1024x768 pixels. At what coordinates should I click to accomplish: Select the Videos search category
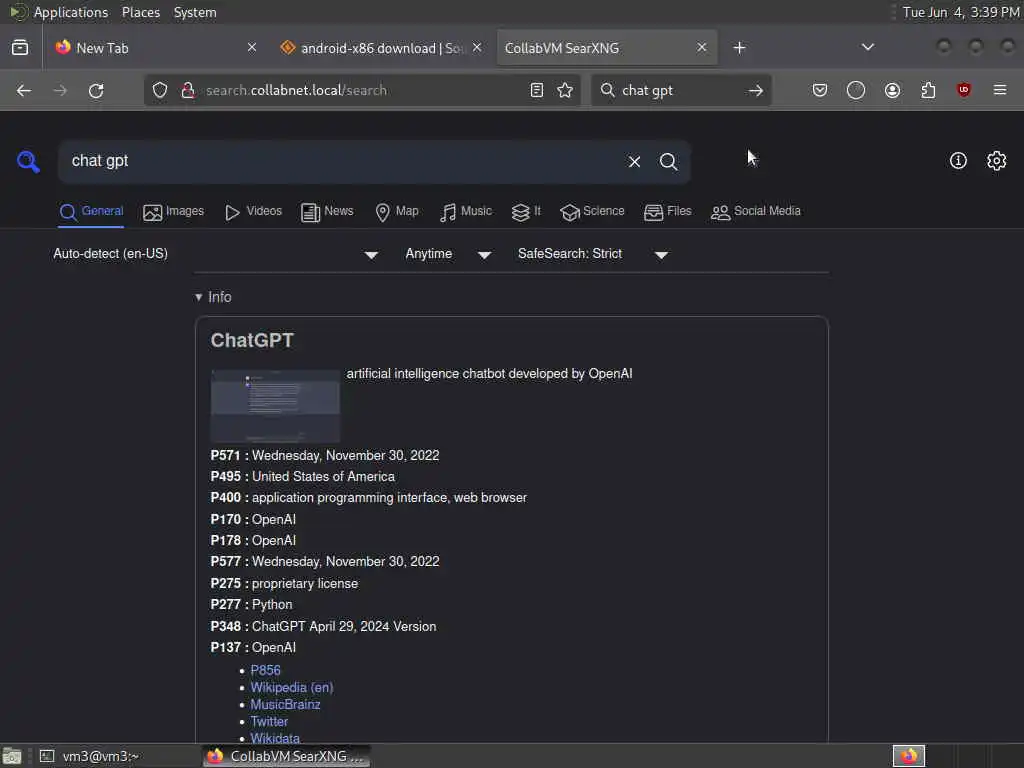point(253,212)
